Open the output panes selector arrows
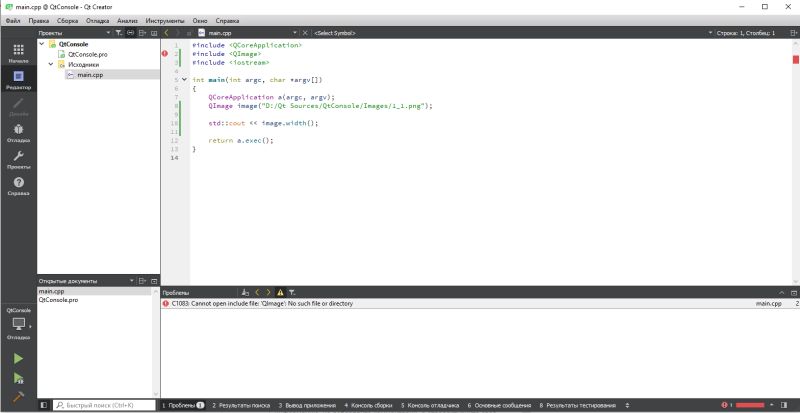Viewport: 800px width, 413px height. (627, 405)
